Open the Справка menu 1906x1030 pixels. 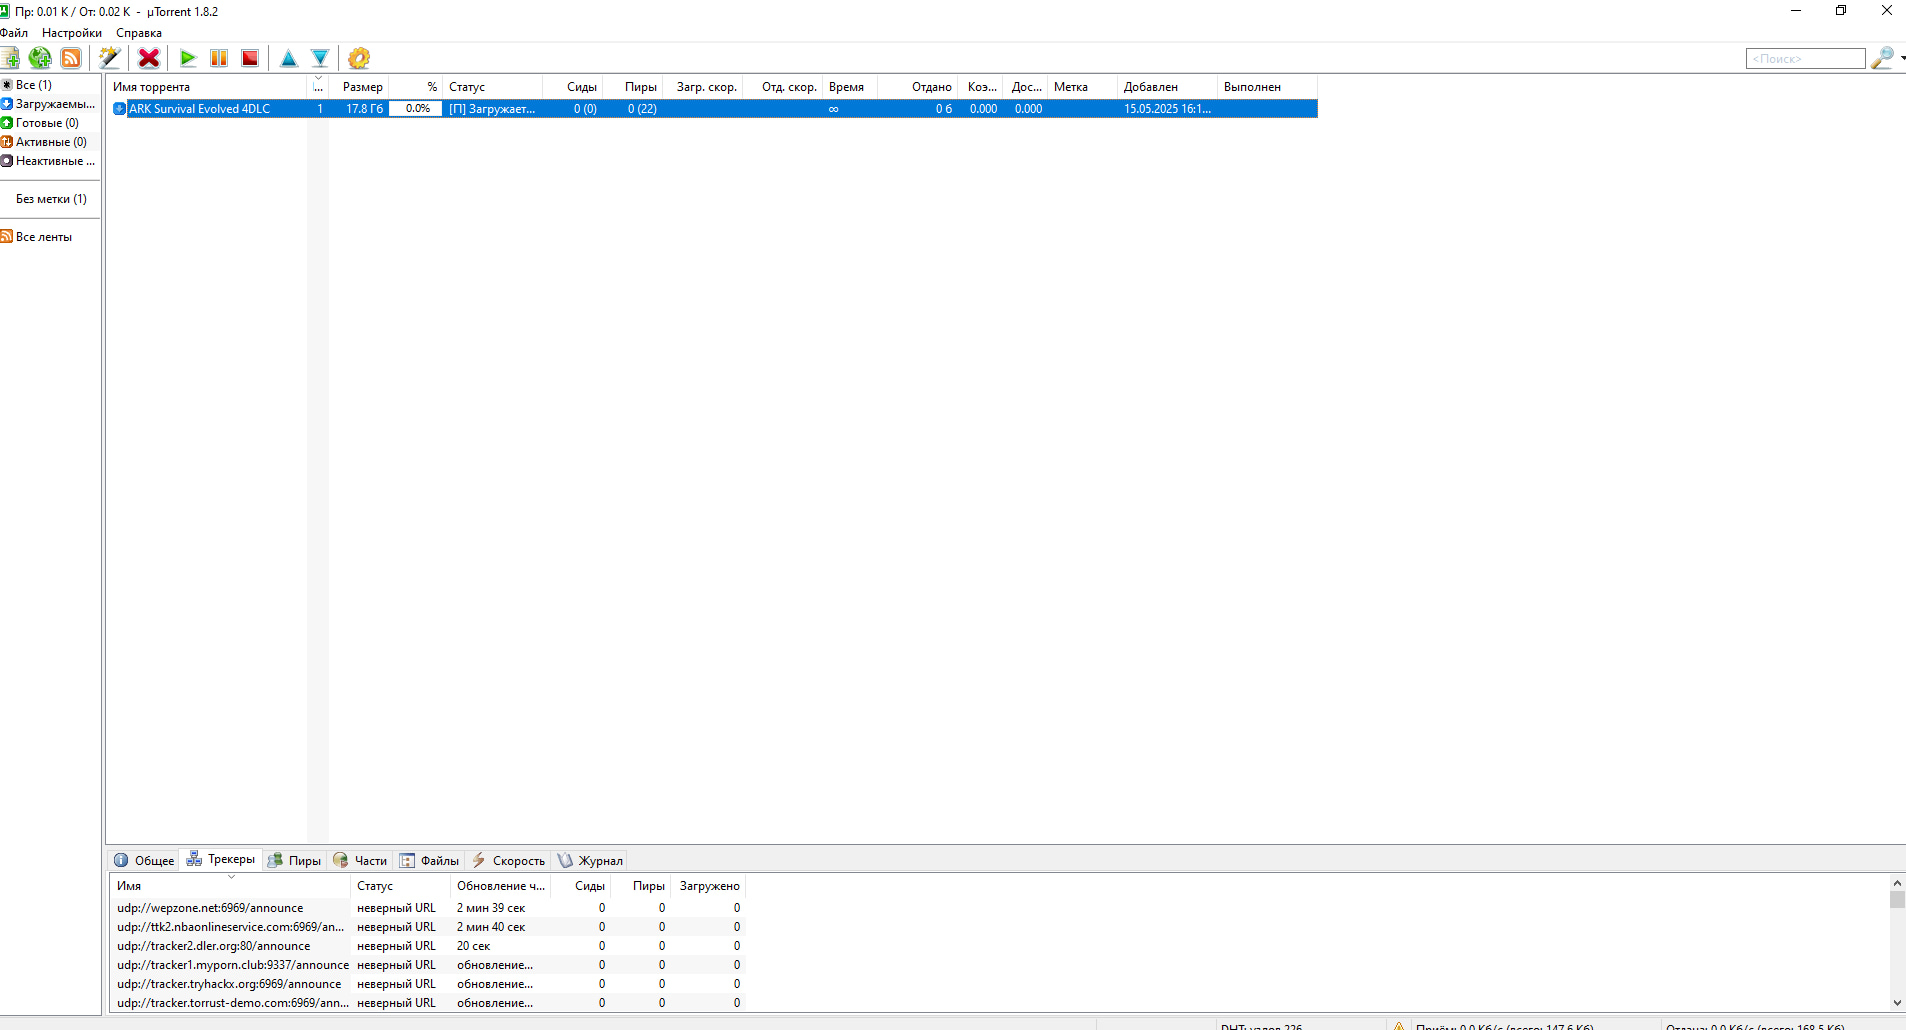tap(139, 33)
